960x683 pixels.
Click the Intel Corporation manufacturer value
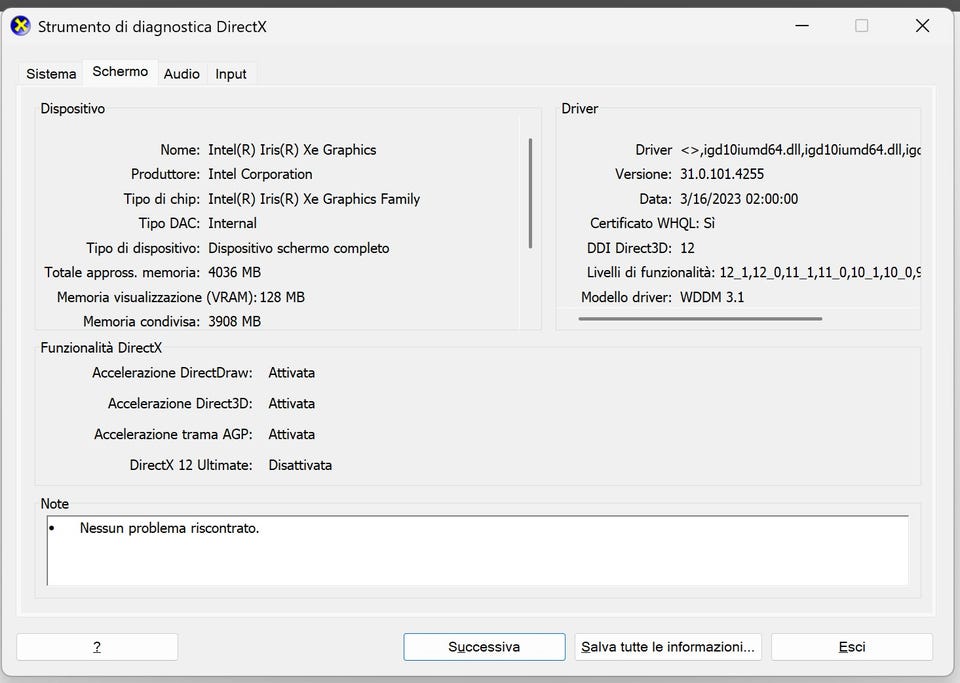pos(260,174)
